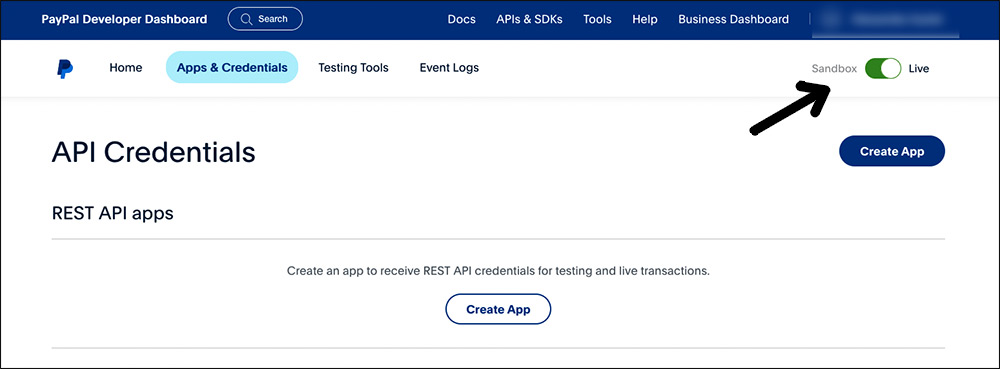This screenshot has height=369, width=1000.
Task: Click PayPal Developer Dashboard title
Action: (x=124, y=19)
